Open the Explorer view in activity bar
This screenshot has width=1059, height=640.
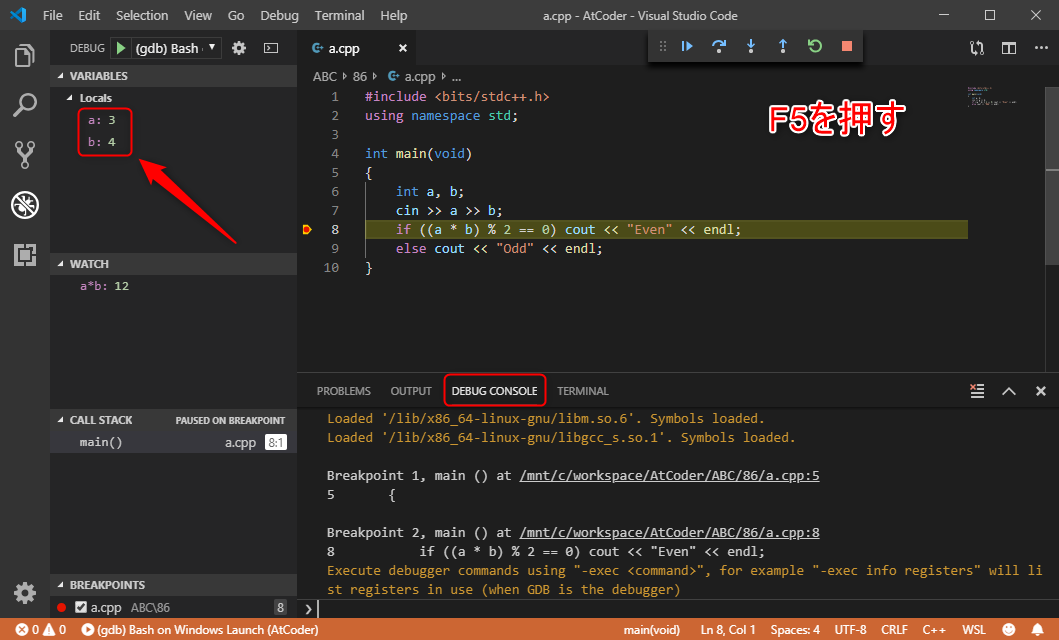click(x=24, y=55)
